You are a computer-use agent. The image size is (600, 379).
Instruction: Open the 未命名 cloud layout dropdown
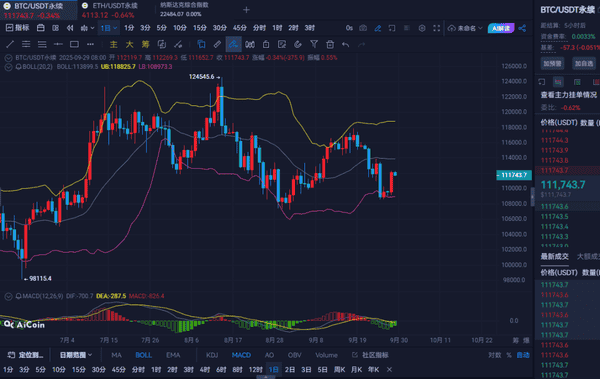point(465,28)
